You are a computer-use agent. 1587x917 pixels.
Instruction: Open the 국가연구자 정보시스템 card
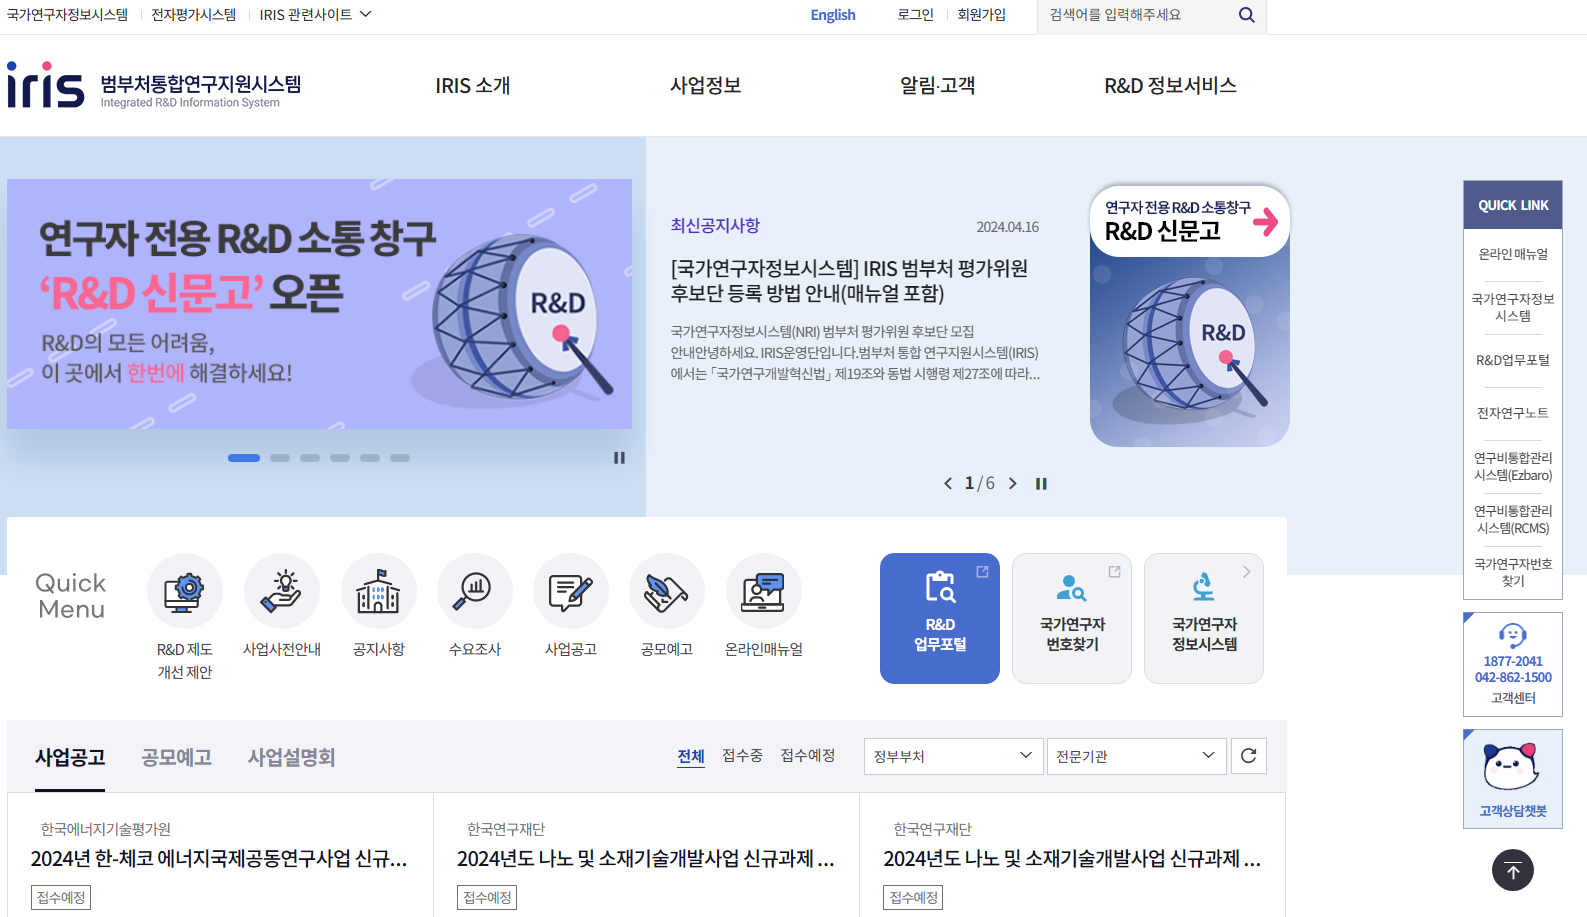pos(1204,618)
